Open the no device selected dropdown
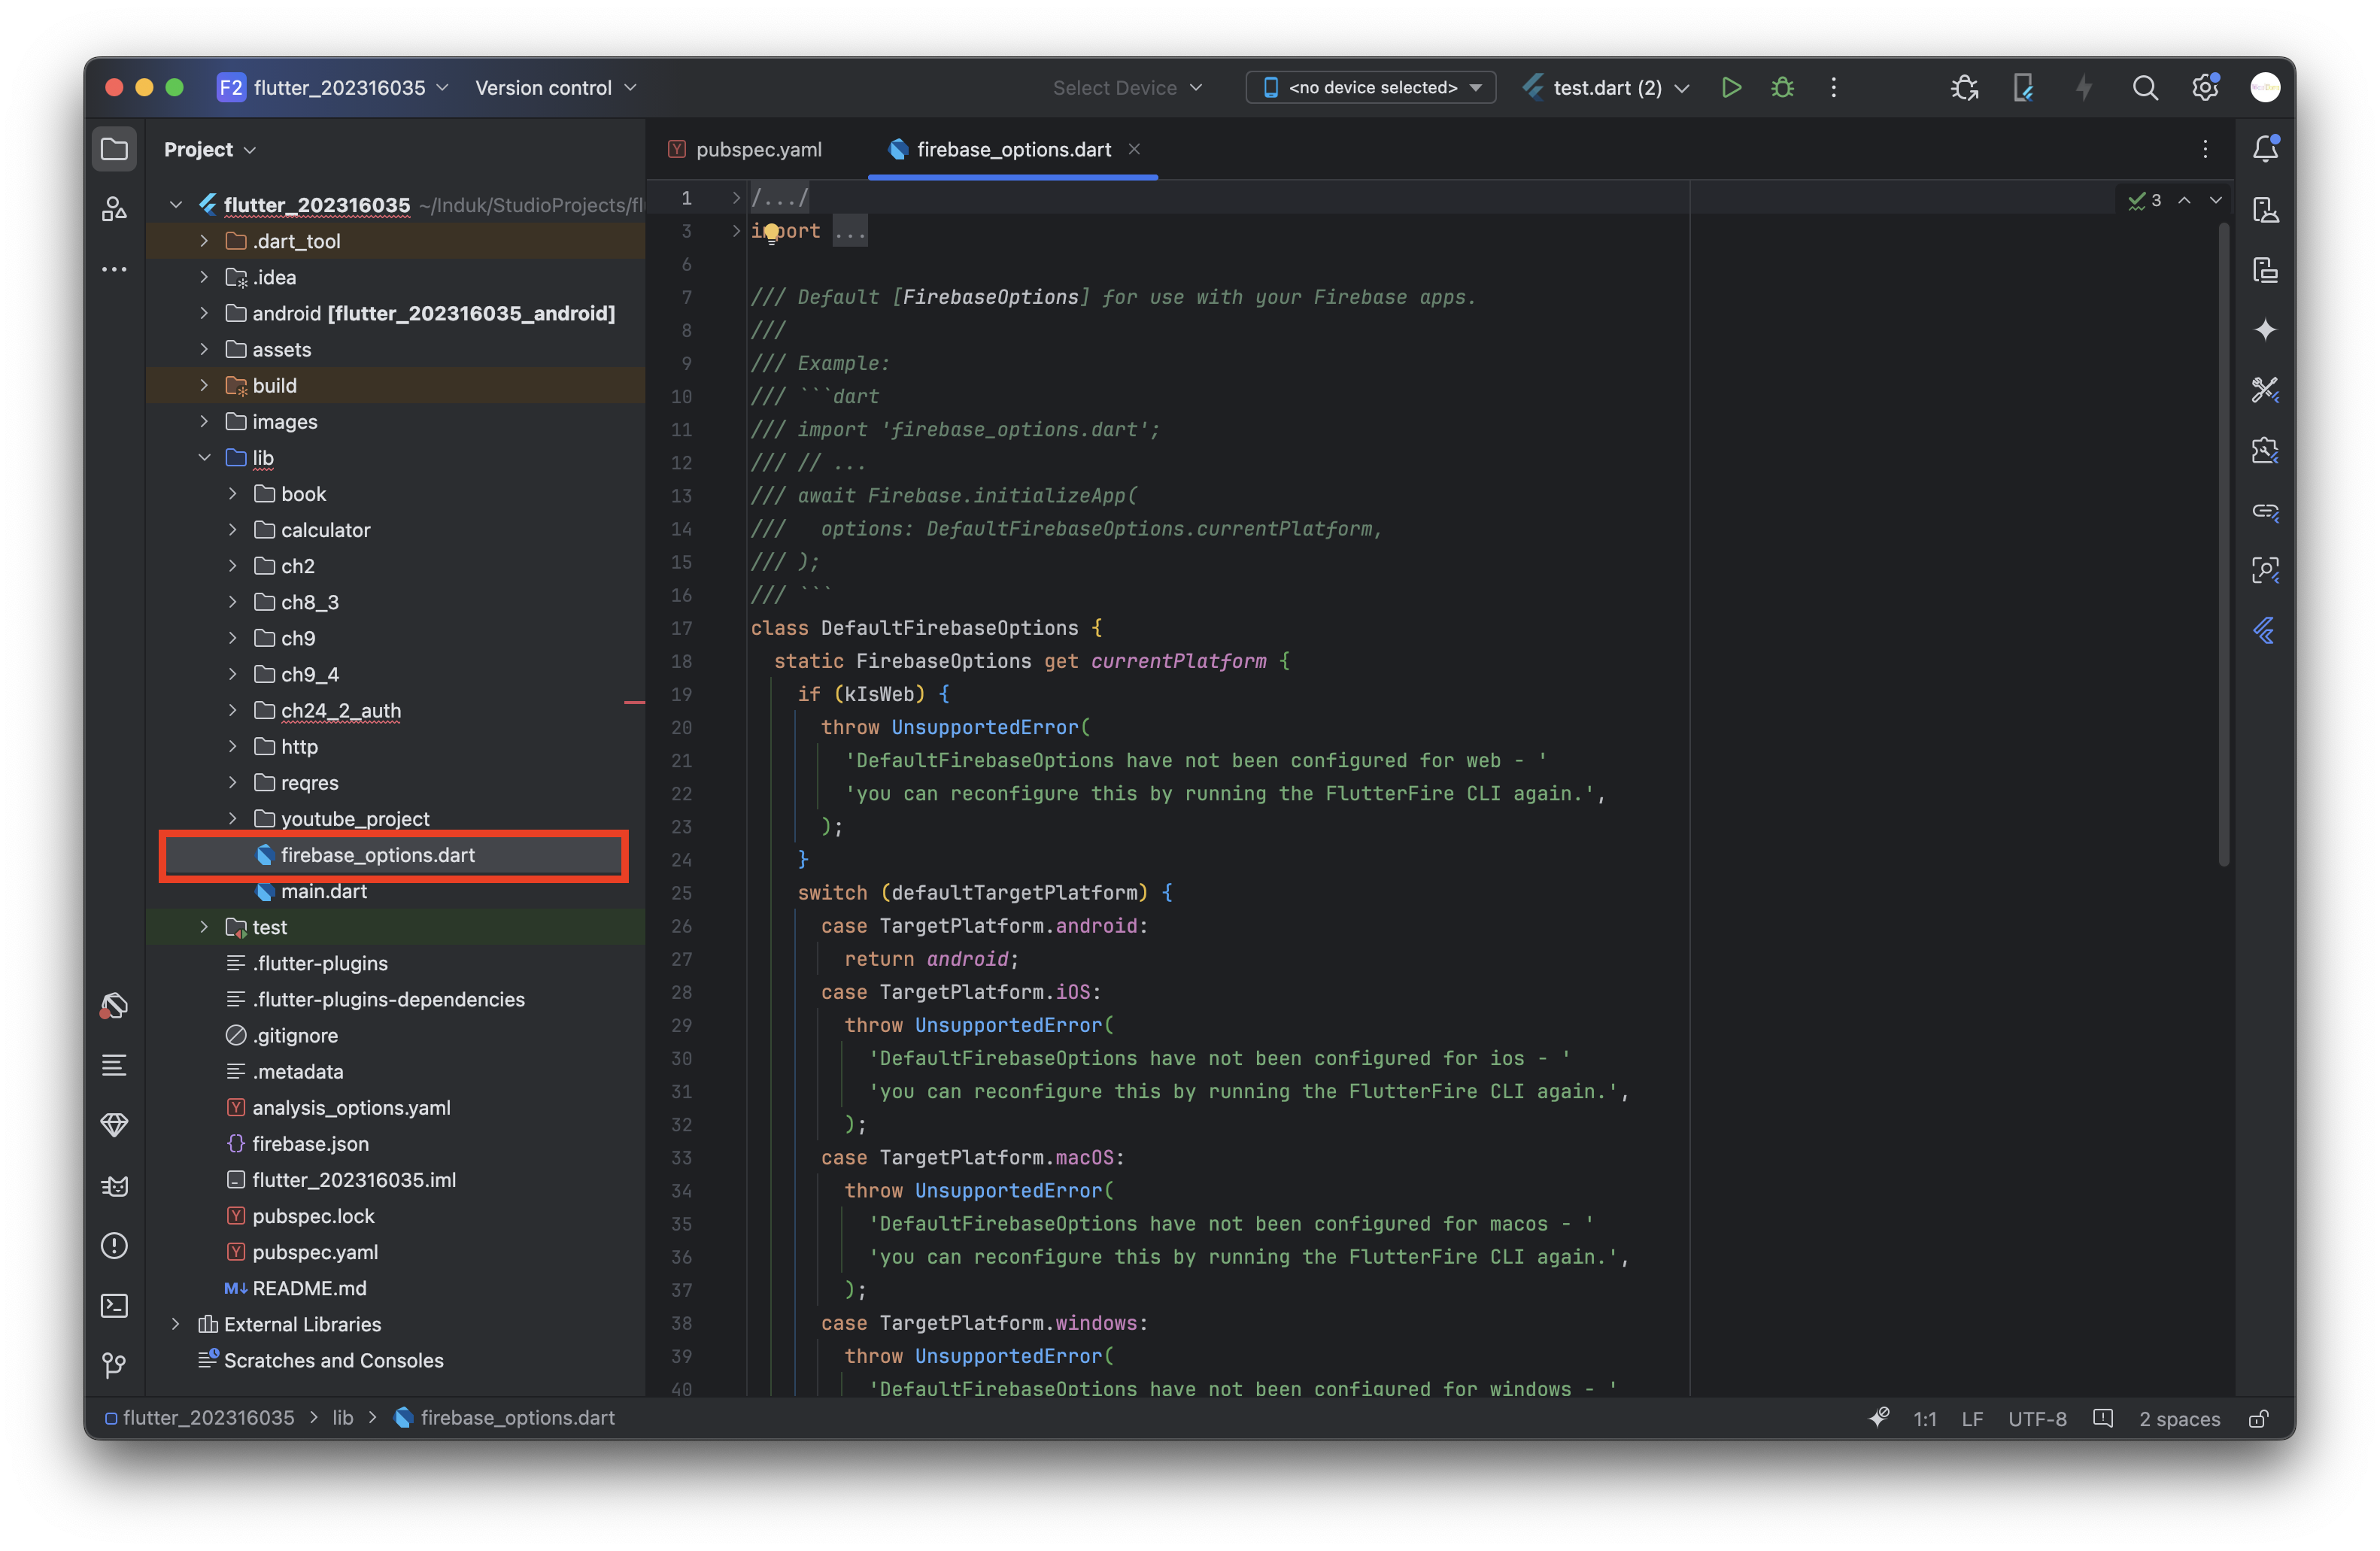The width and height of the screenshot is (2380, 1551). (1370, 88)
